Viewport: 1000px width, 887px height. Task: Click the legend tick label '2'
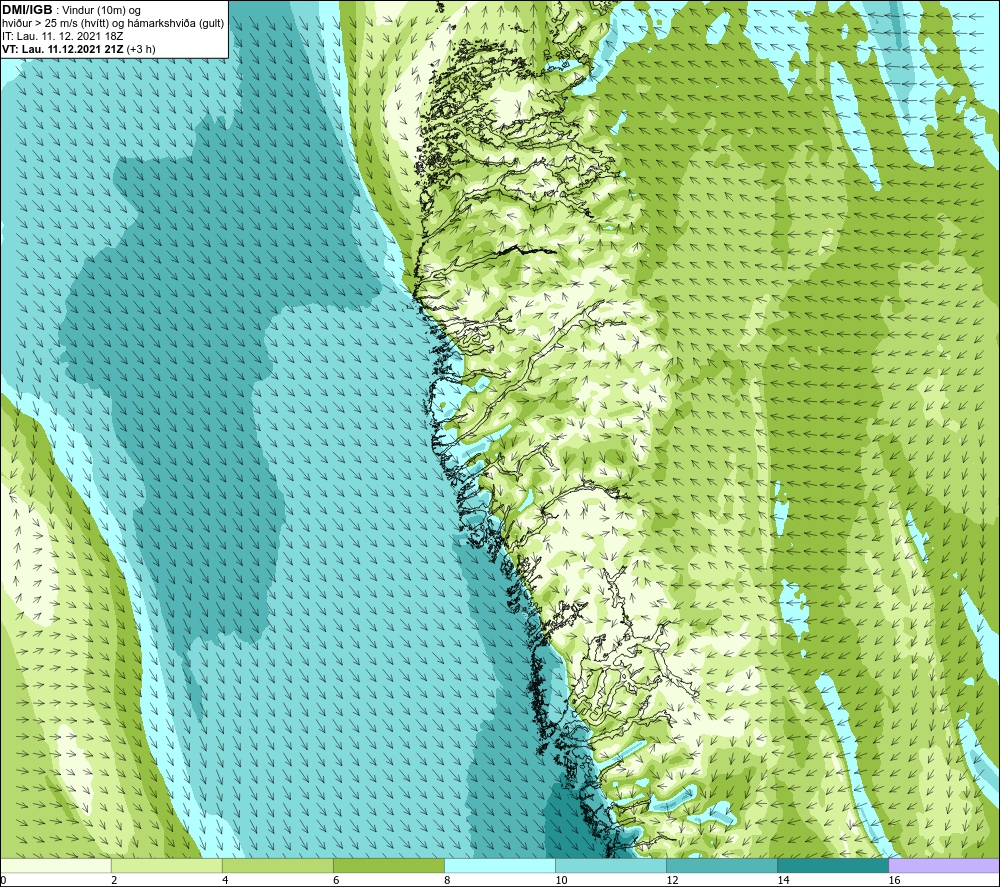(114, 880)
